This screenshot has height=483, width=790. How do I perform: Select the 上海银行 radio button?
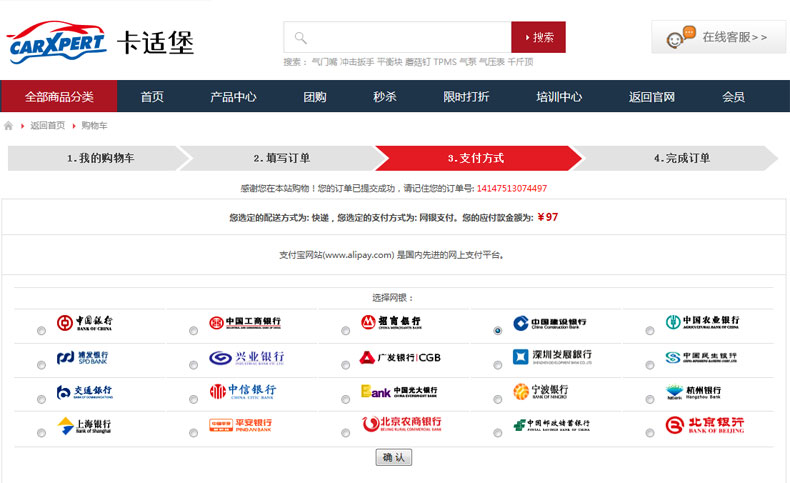(x=41, y=433)
